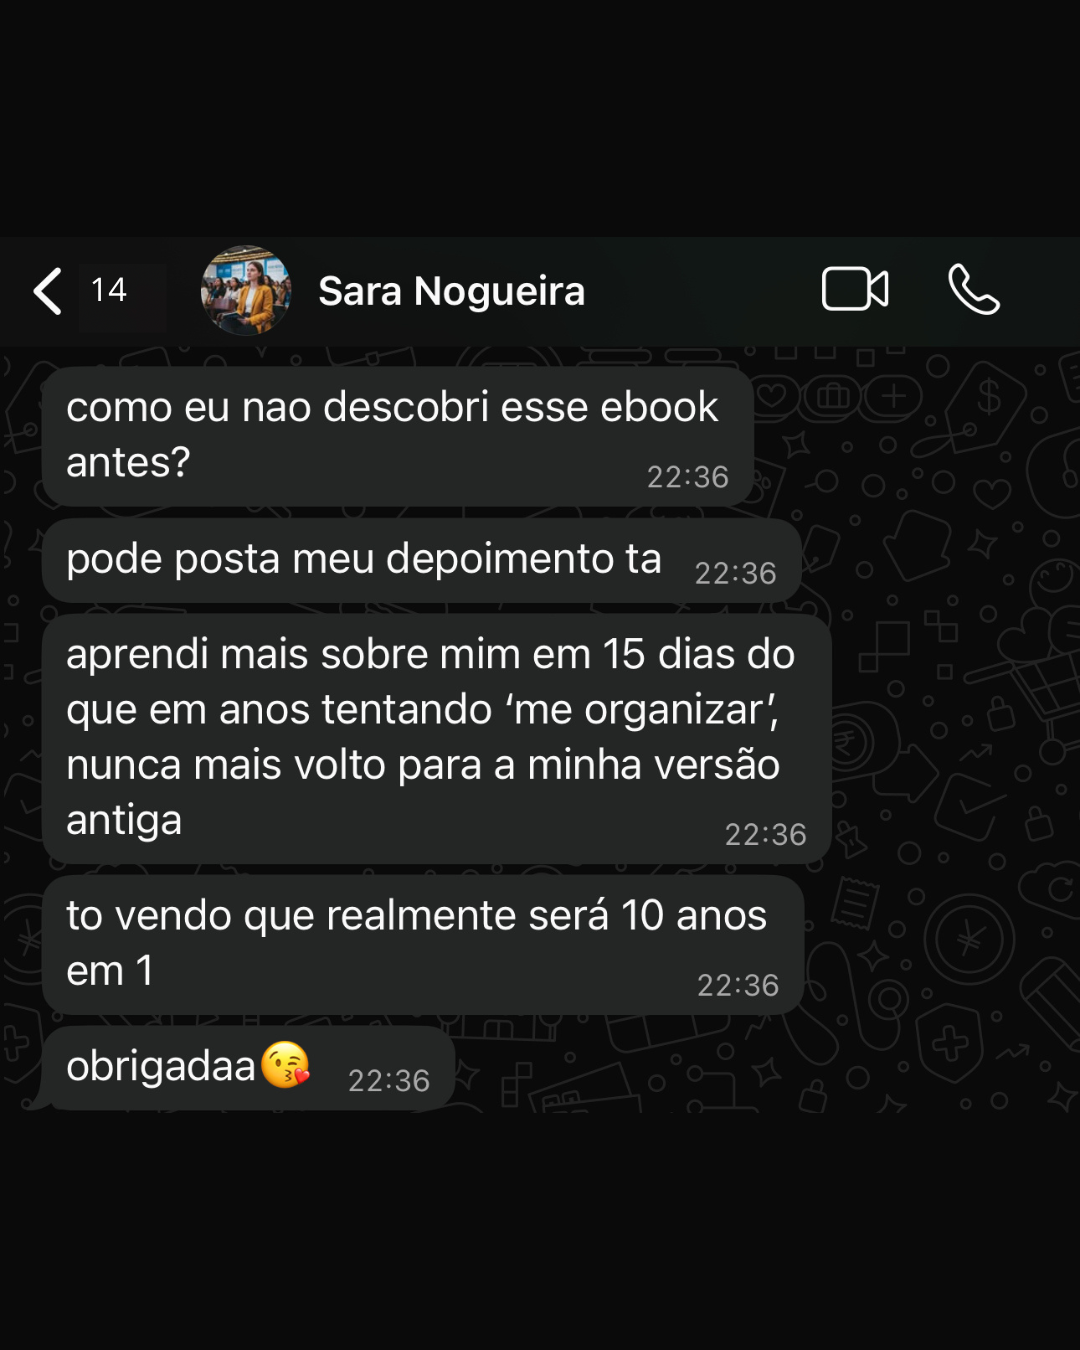Image resolution: width=1080 pixels, height=1350 pixels.
Task: Select the 'aprendi mais sobre mim' message bubble
Action: [x=436, y=738]
